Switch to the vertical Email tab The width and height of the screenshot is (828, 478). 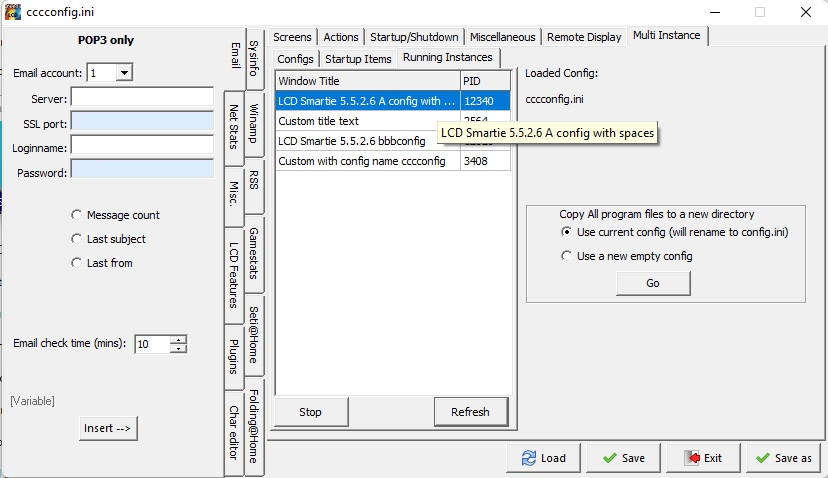click(x=235, y=57)
